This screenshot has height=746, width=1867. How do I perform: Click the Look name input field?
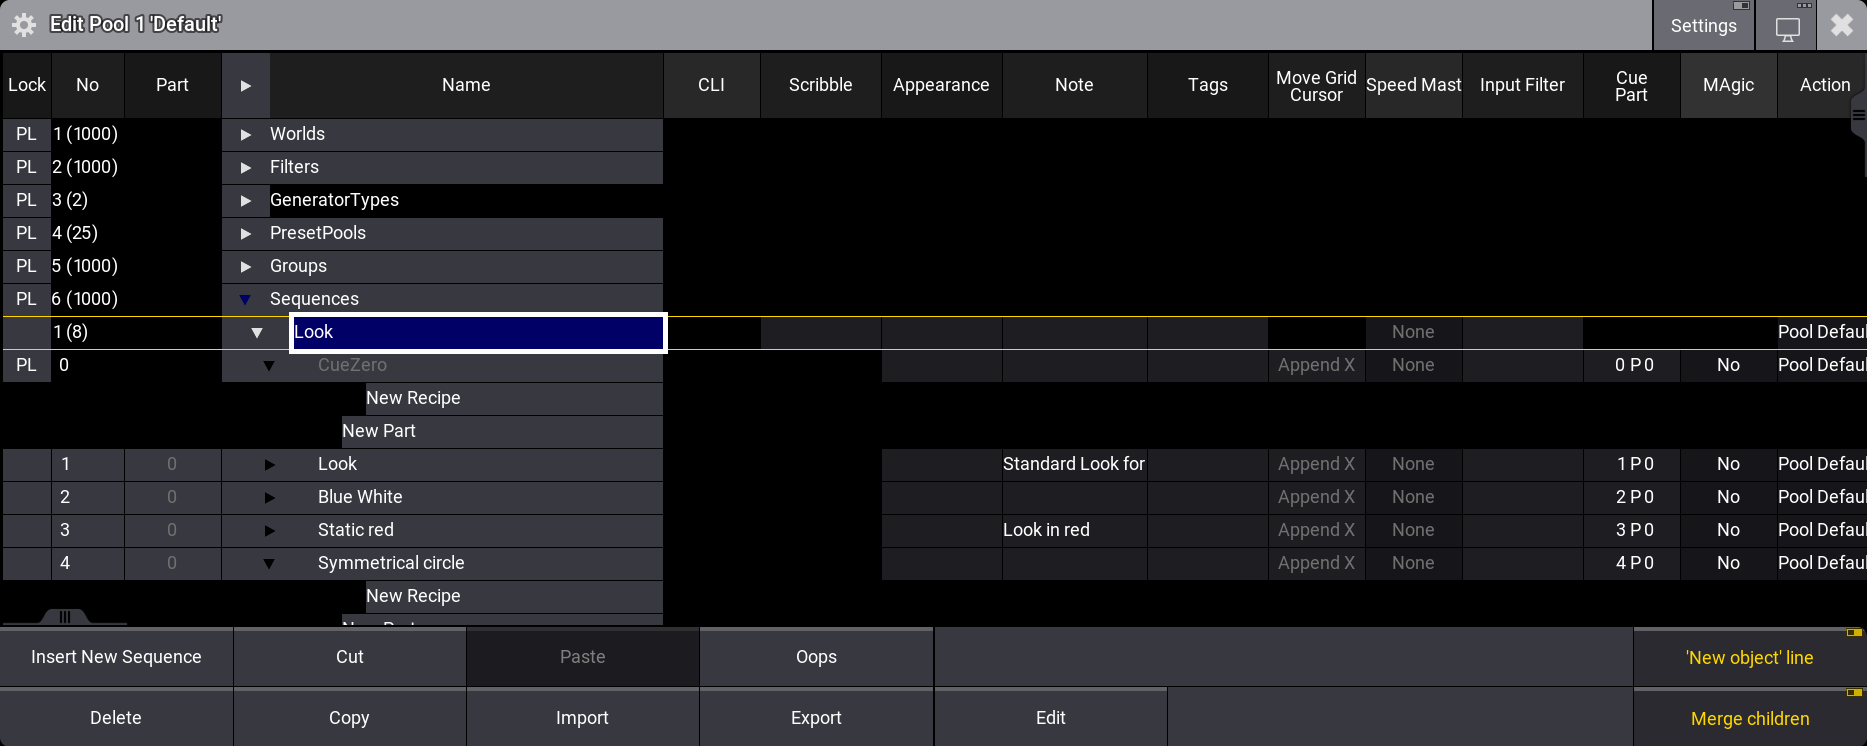(x=478, y=332)
